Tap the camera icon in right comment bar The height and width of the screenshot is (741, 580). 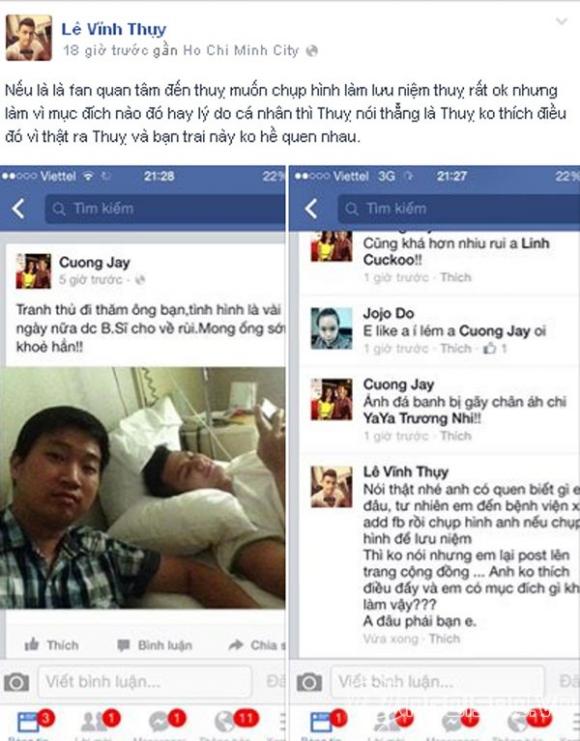[x=310, y=682]
